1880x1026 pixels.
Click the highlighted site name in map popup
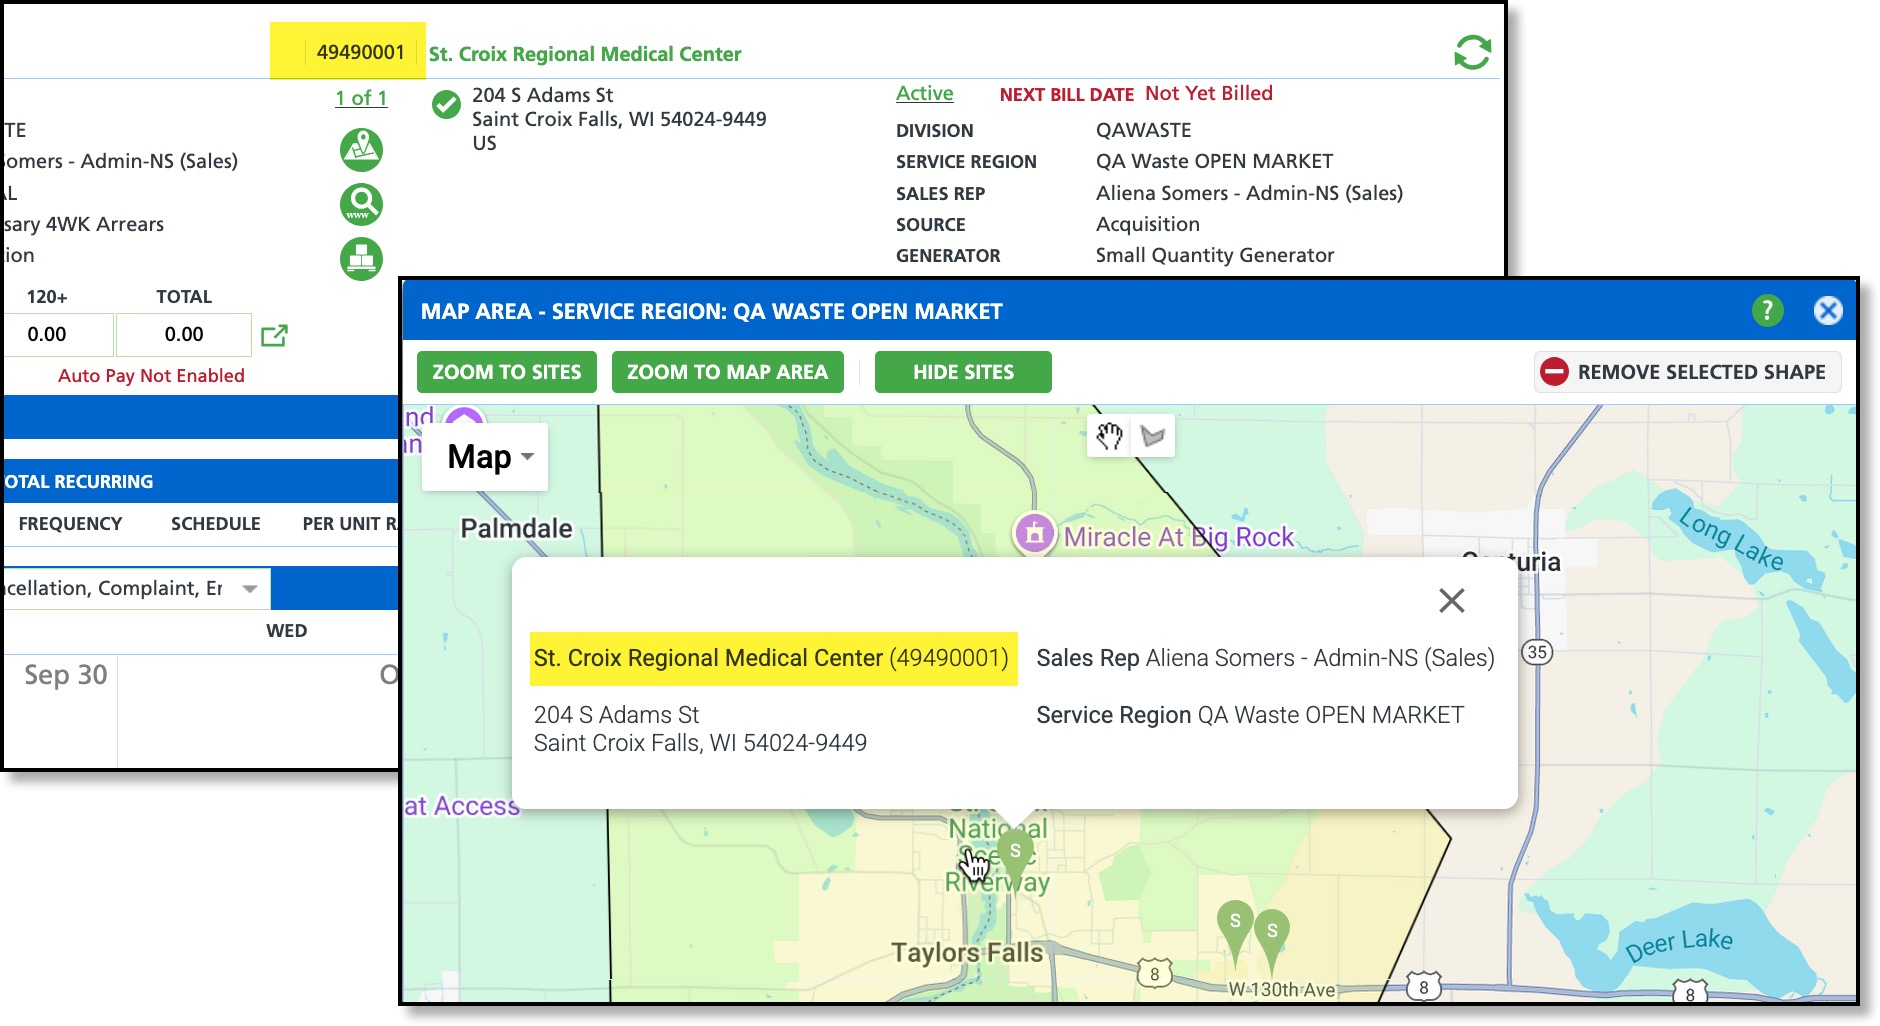(772, 658)
